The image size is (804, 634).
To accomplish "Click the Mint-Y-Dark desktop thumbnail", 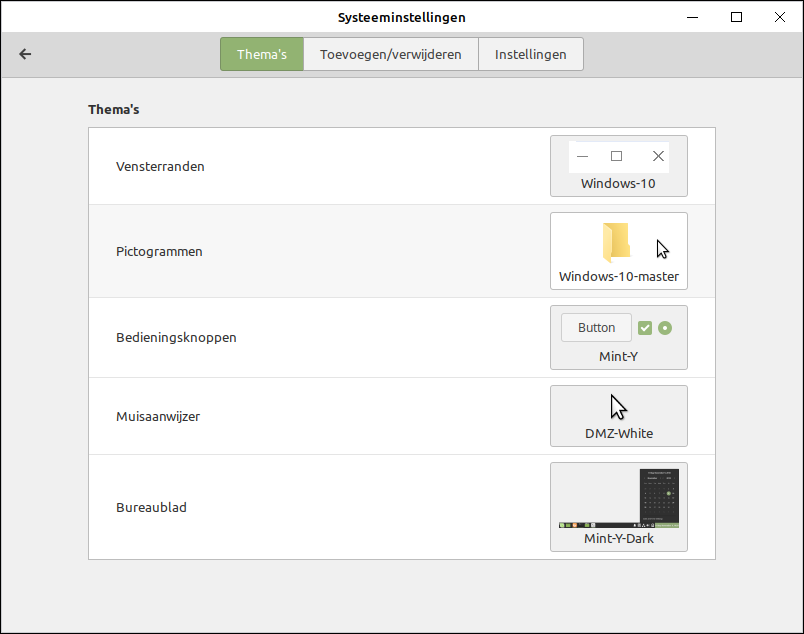I will 618,498.
